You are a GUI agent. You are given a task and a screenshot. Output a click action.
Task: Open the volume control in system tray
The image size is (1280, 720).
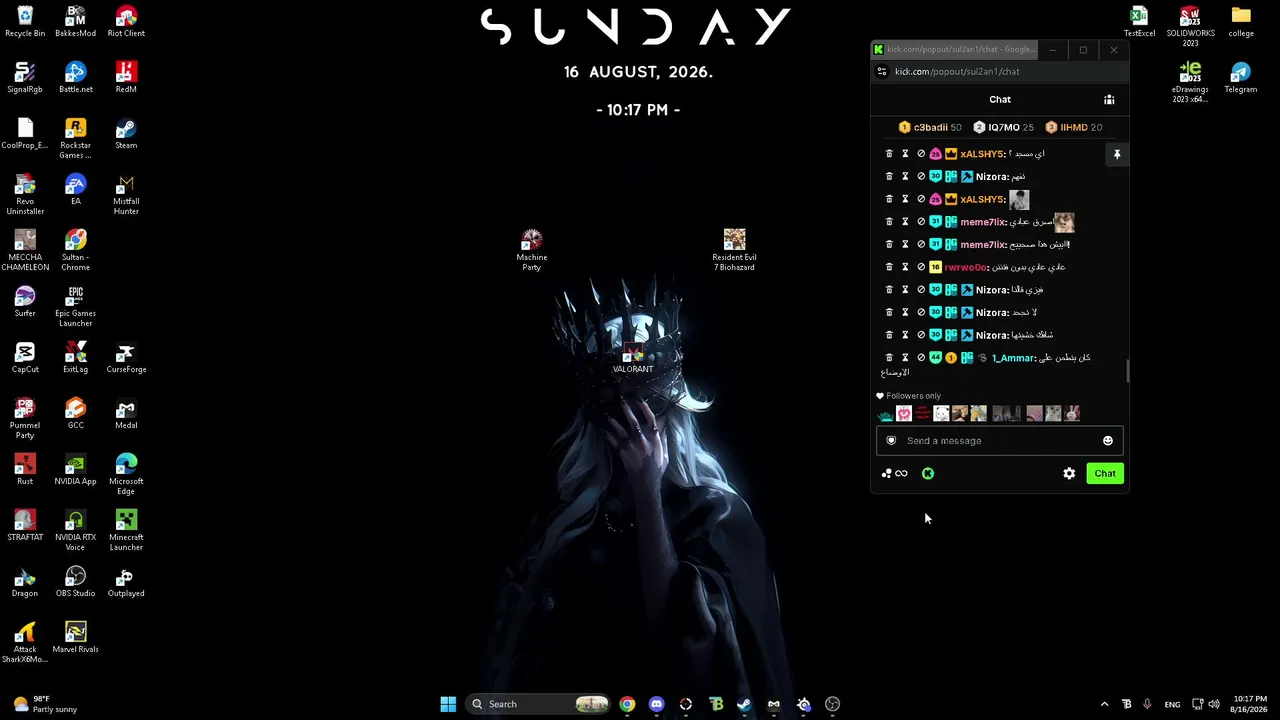1214,704
